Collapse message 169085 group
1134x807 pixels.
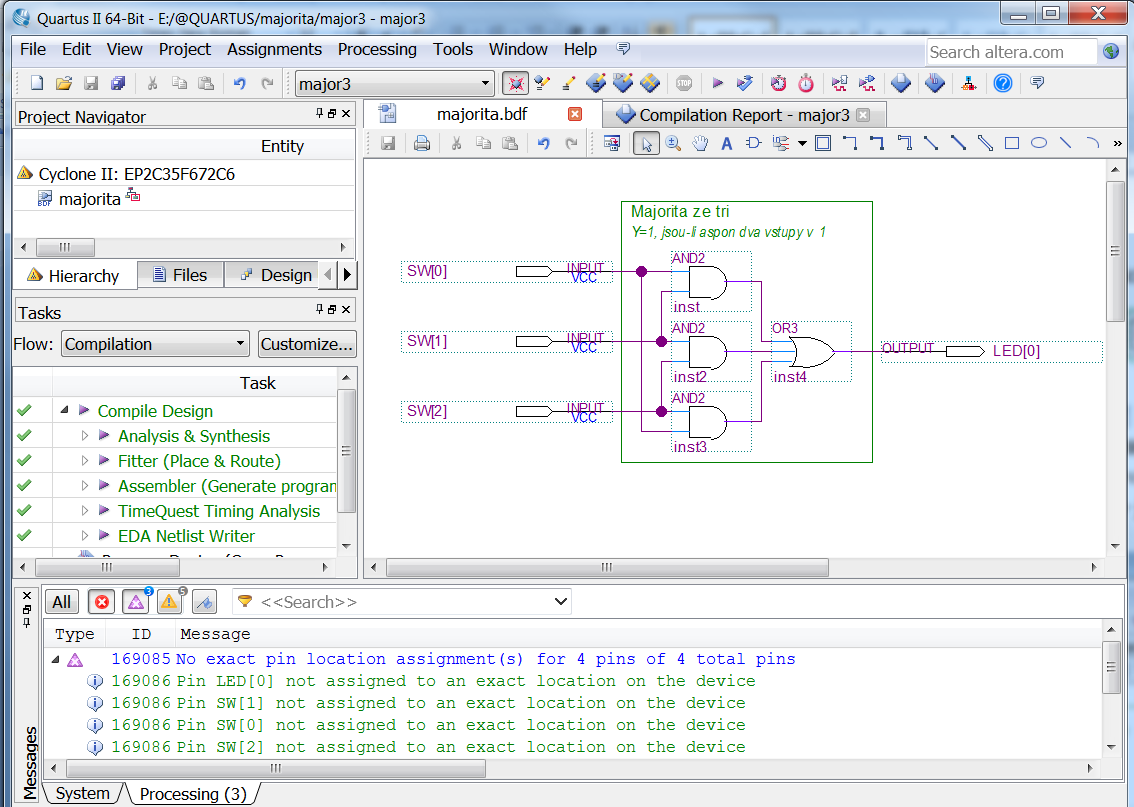[x=56, y=659]
